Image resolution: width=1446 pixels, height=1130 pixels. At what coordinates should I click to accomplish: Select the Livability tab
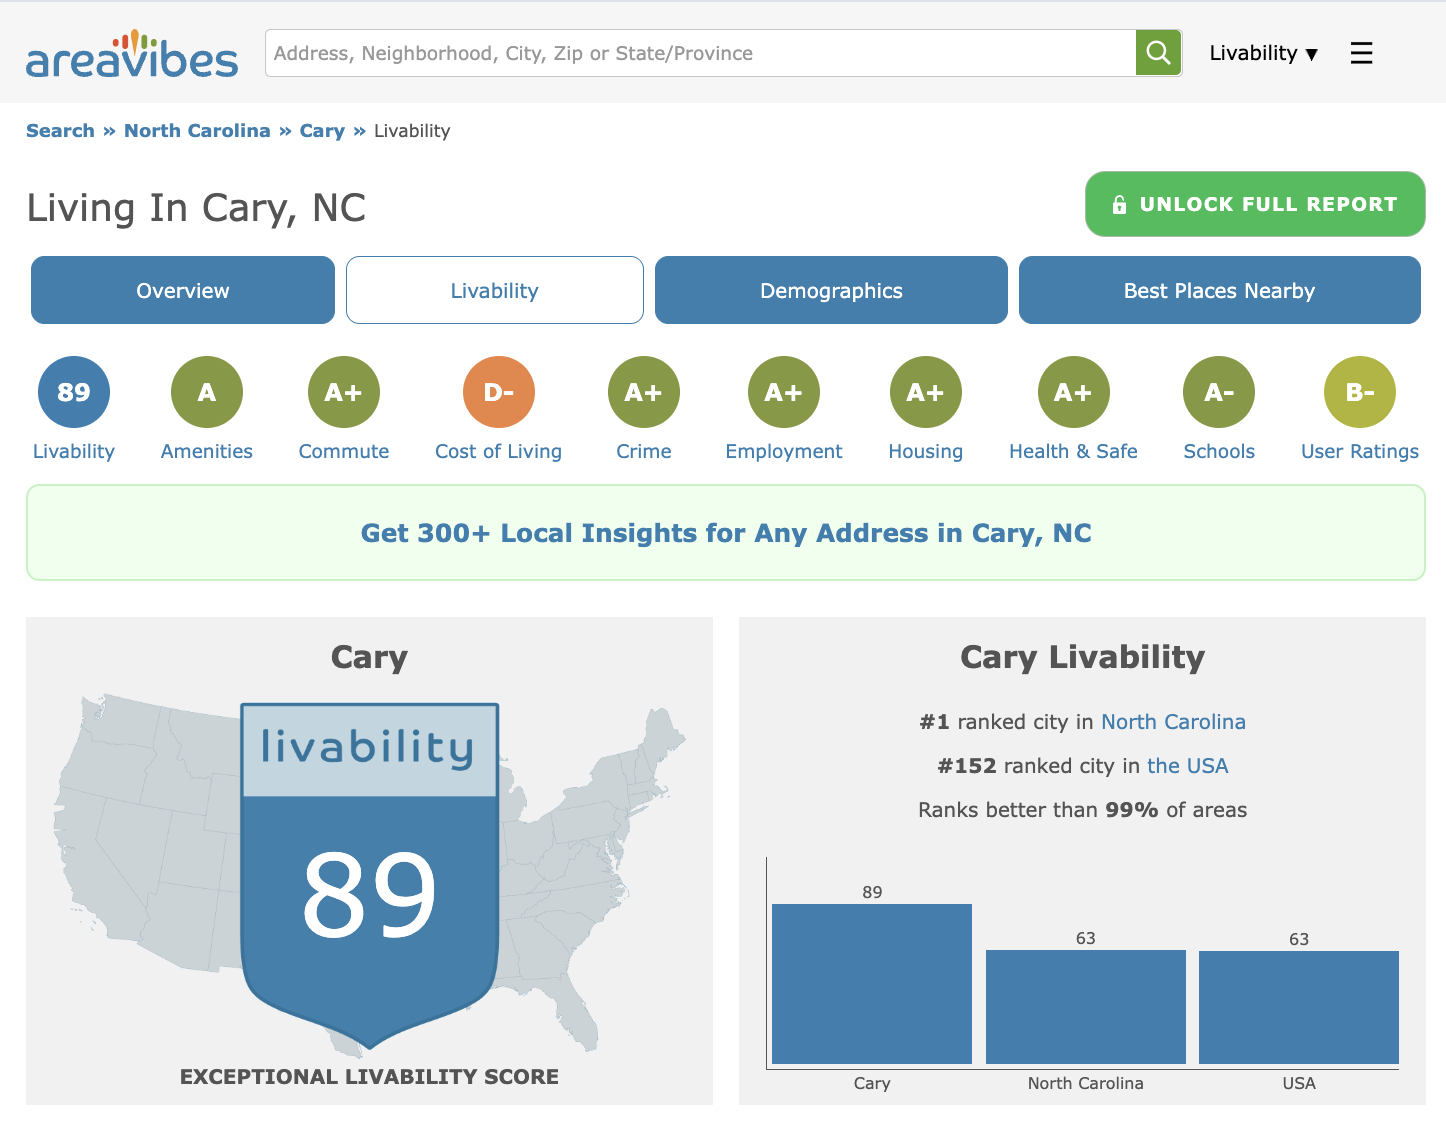pos(495,290)
